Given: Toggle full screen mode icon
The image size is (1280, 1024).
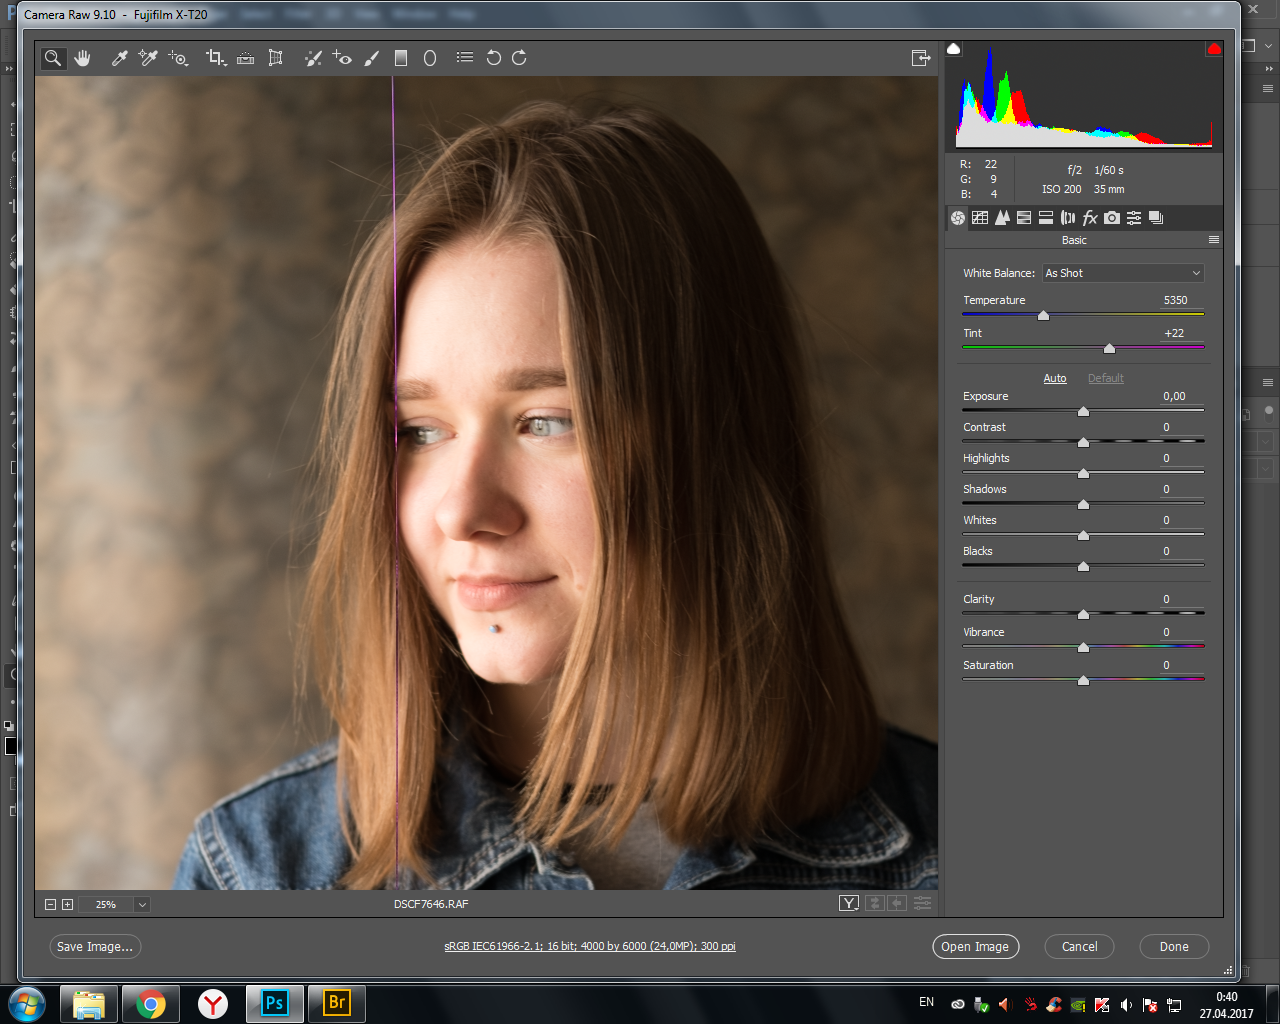Looking at the screenshot, I should coord(921,58).
